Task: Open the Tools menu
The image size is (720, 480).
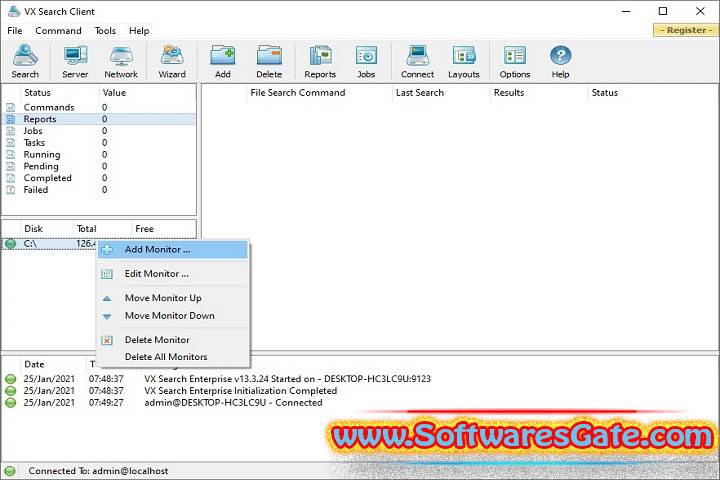Action: (105, 31)
